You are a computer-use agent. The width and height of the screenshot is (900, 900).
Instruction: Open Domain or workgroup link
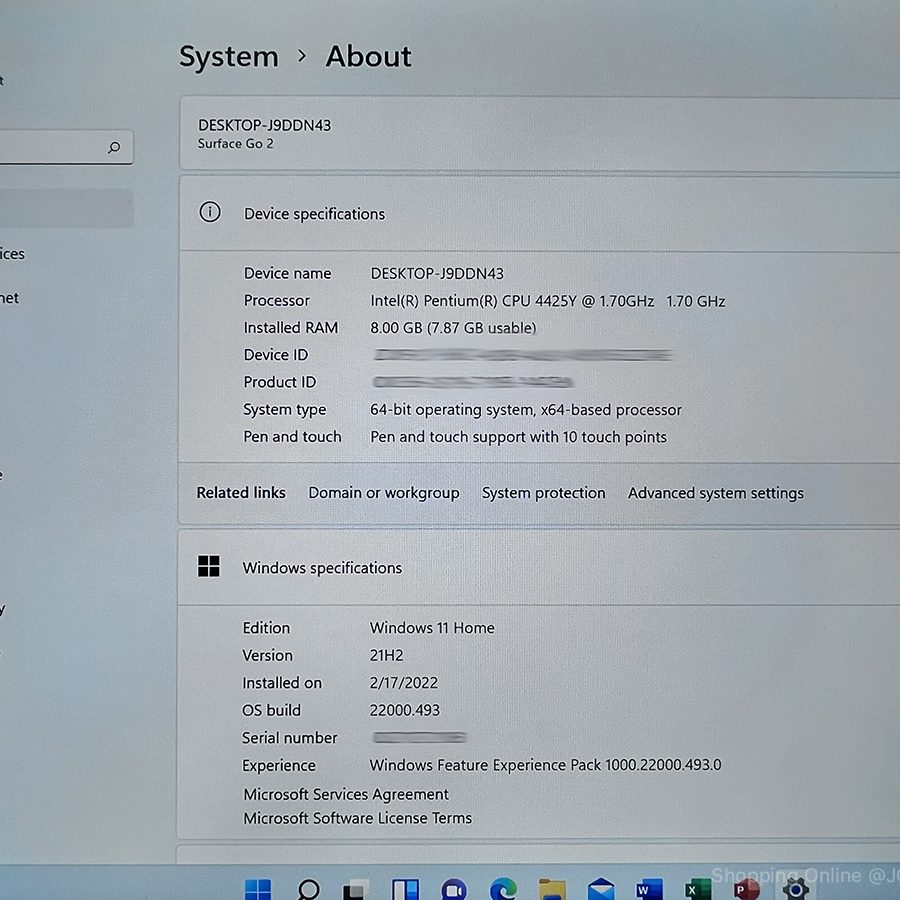coord(384,493)
